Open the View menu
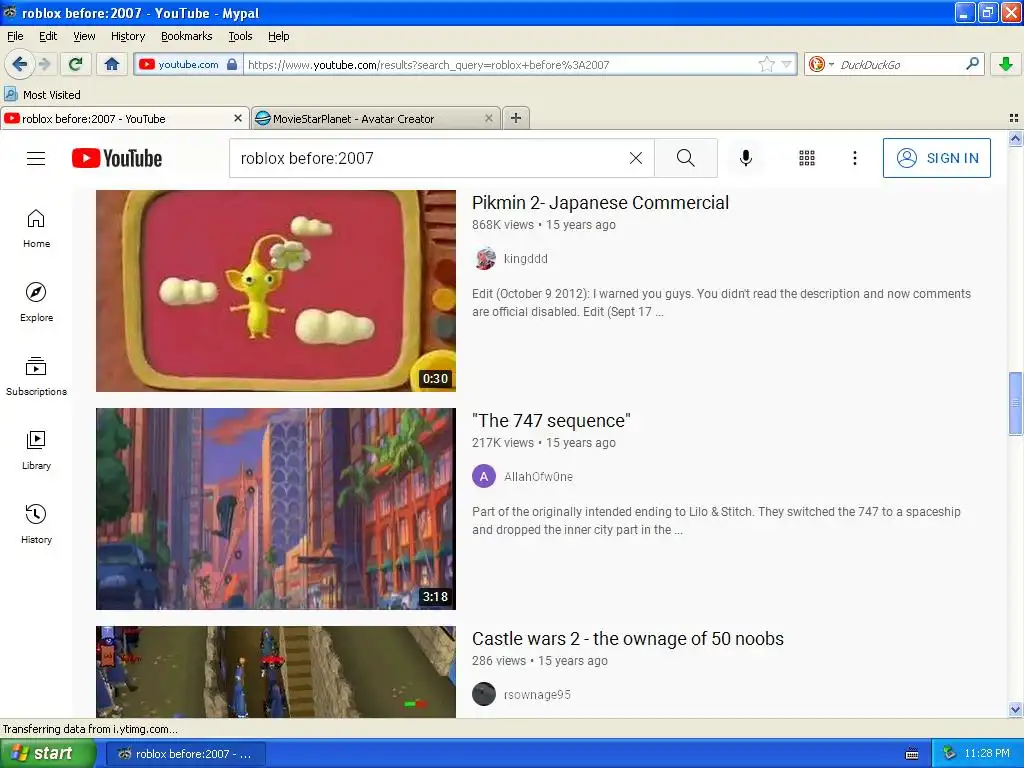Image resolution: width=1024 pixels, height=768 pixels. tap(84, 36)
